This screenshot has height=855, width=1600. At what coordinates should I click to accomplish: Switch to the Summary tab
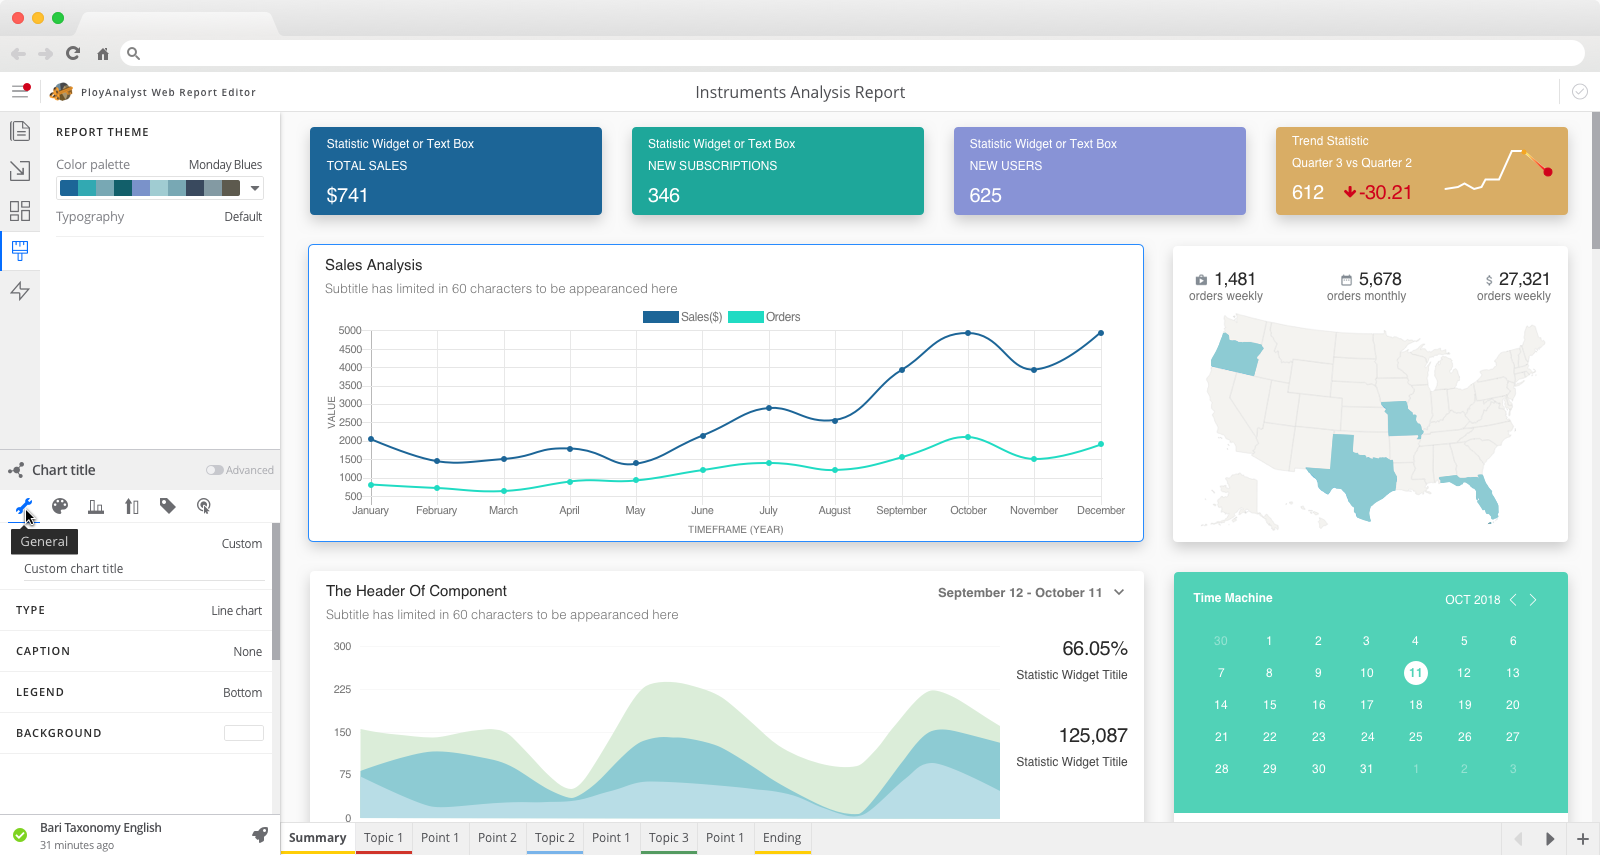317,838
